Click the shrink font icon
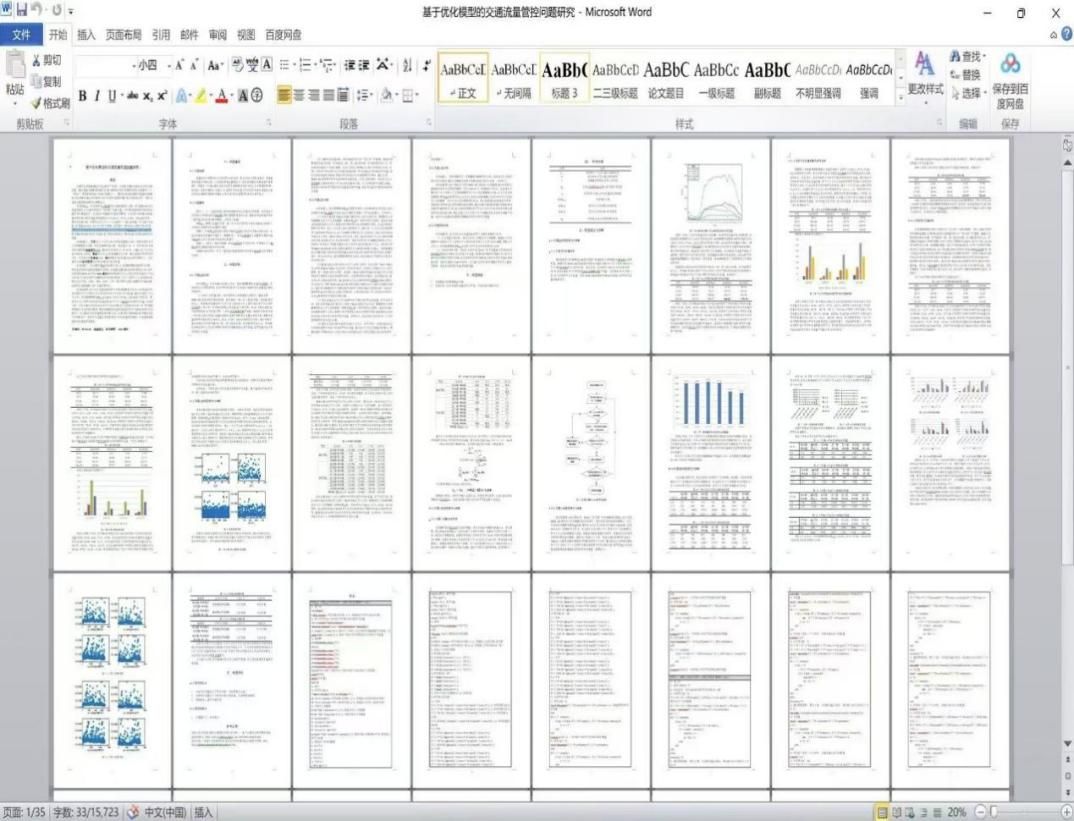This screenshot has width=1074, height=821. coord(195,65)
